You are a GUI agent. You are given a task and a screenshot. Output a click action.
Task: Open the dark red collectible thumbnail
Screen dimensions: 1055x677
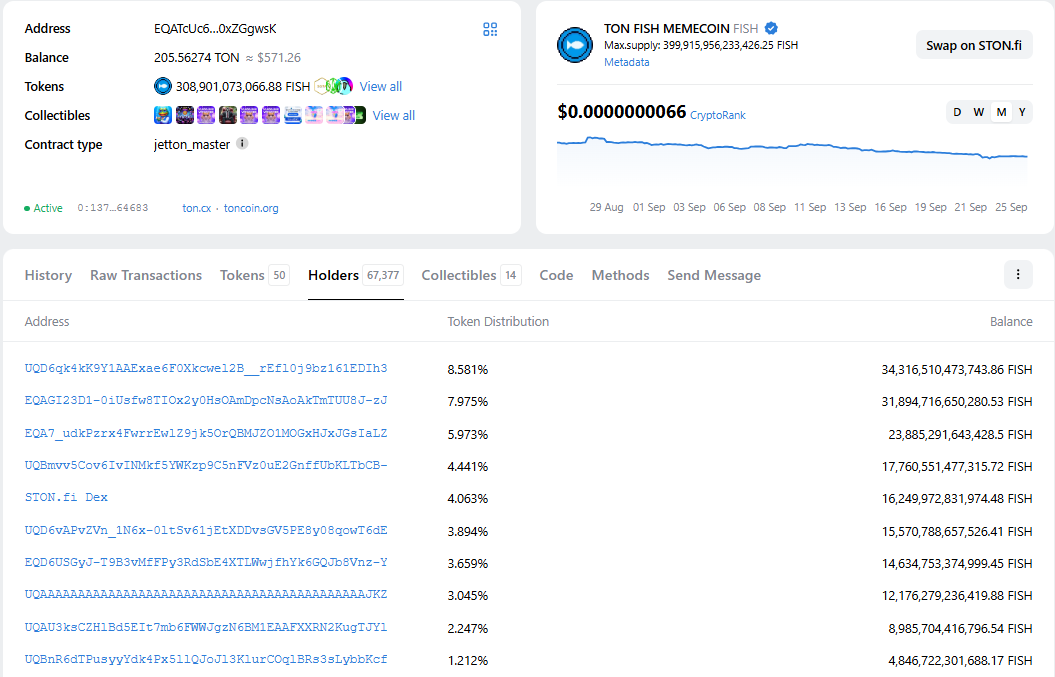coord(228,115)
